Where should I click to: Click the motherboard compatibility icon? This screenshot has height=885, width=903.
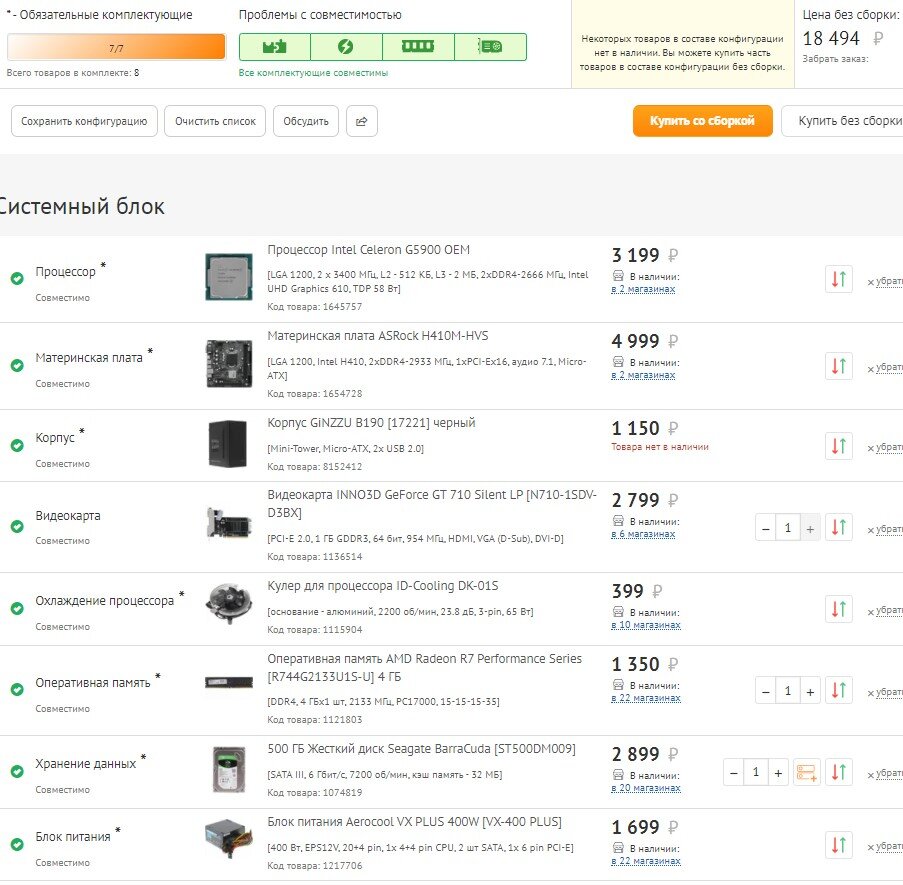(275, 47)
